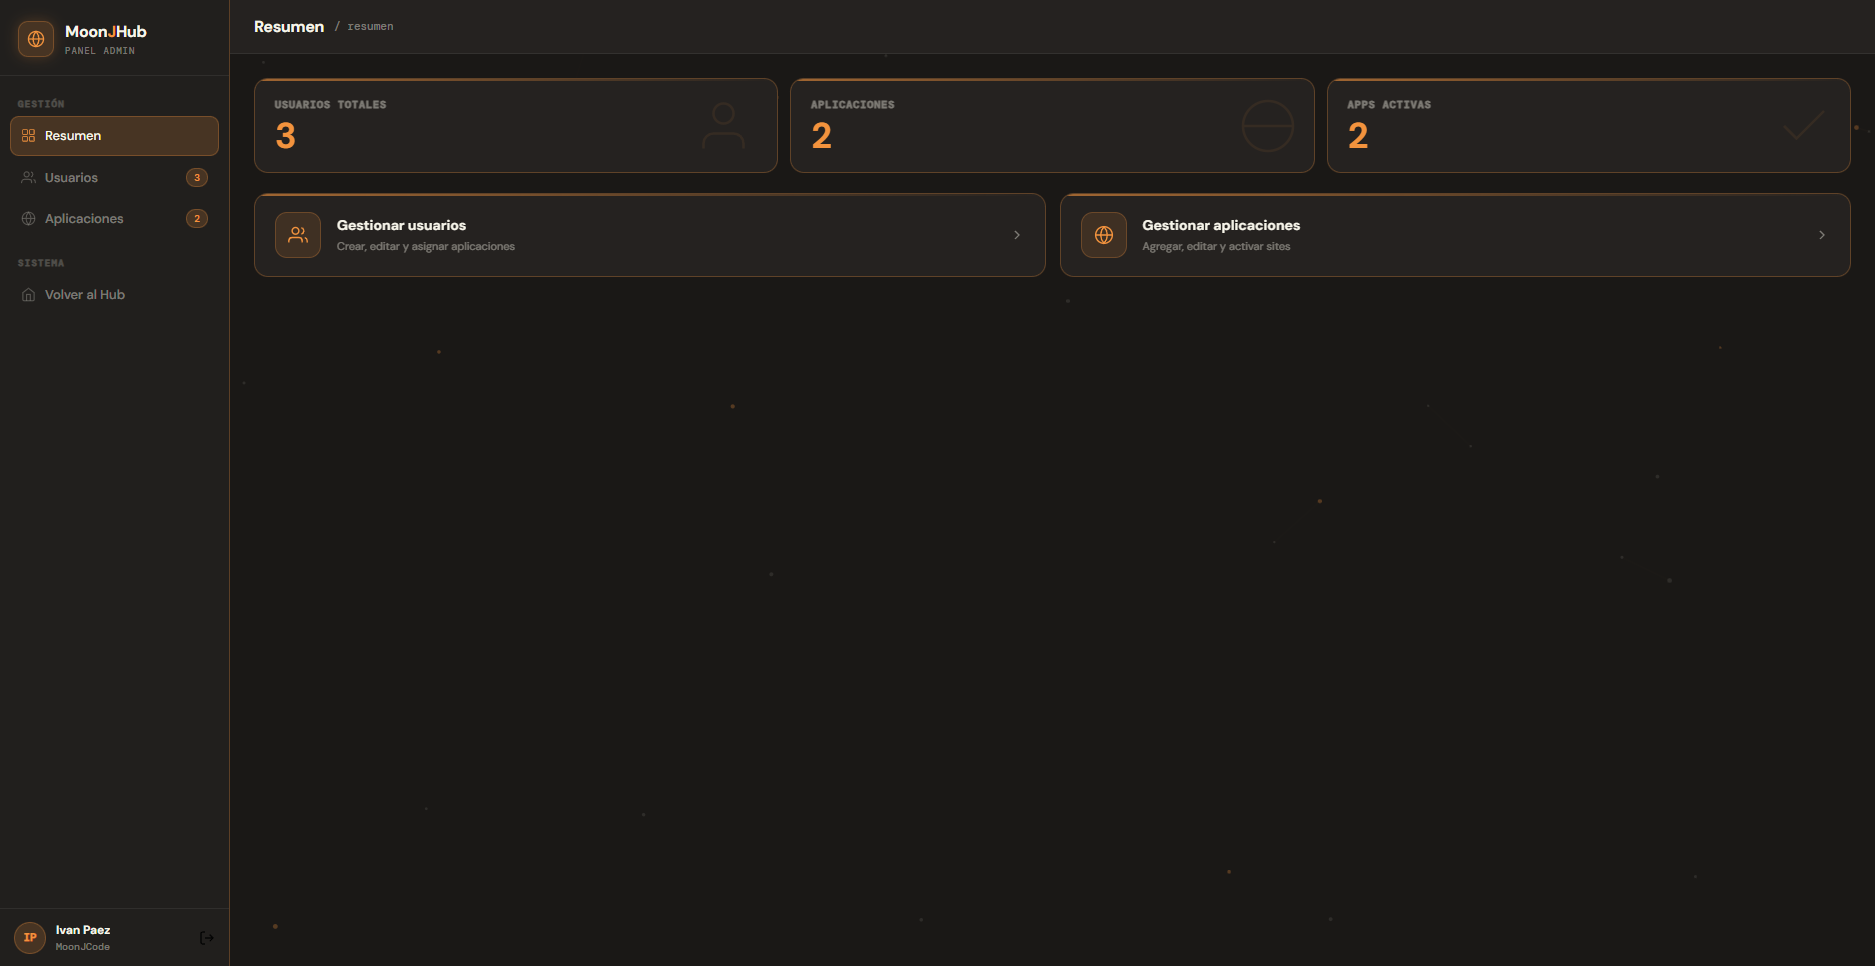
Task: Click the users icon on Gestionar usuarios card
Action: tap(298, 235)
